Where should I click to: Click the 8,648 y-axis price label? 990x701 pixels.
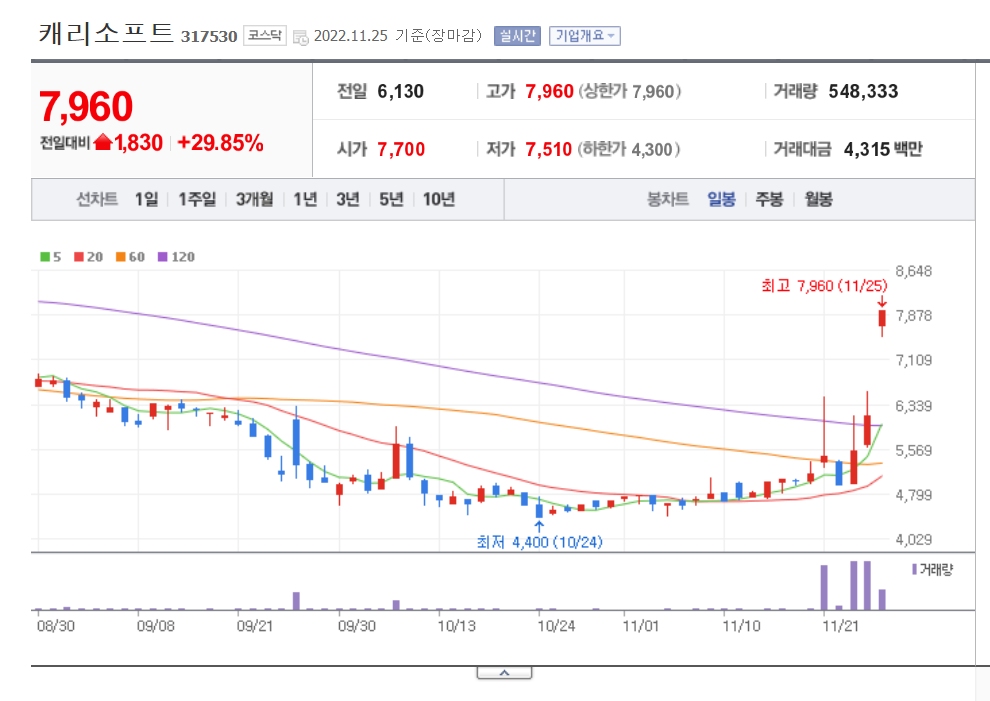914,272
